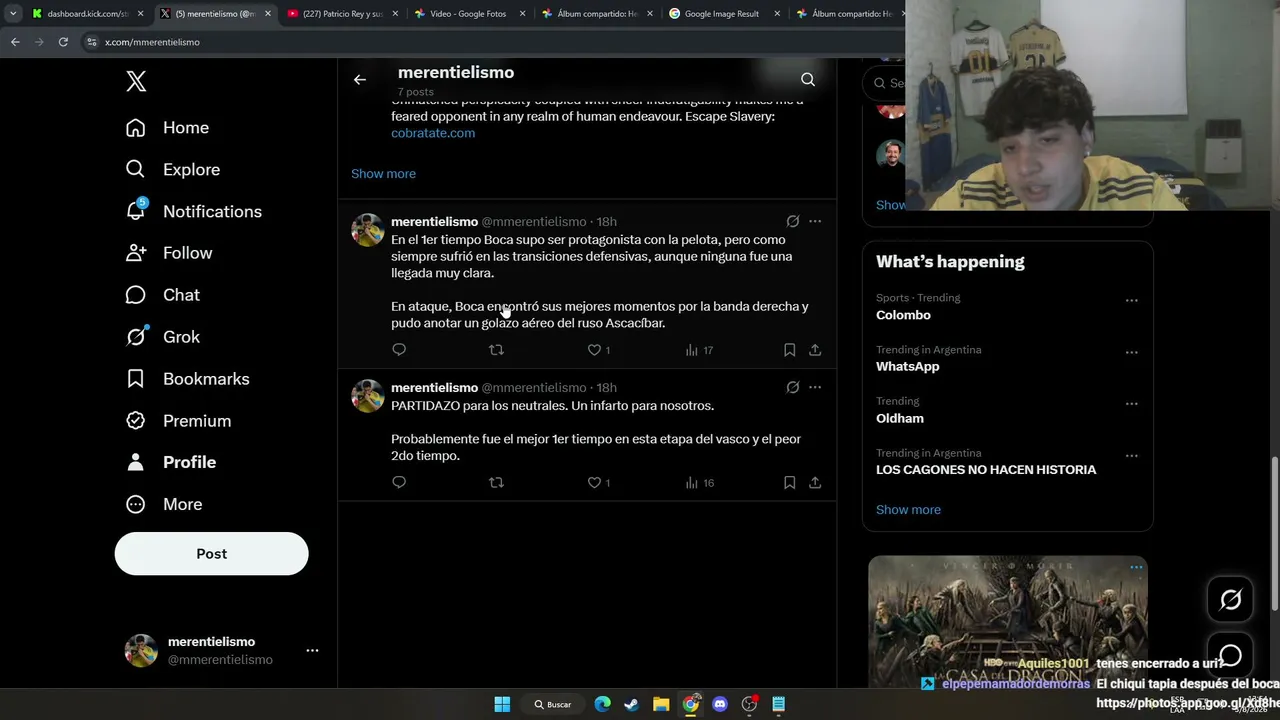The image size is (1280, 720).
Task: Open the floating messages button
Action: pyautogui.click(x=1230, y=655)
